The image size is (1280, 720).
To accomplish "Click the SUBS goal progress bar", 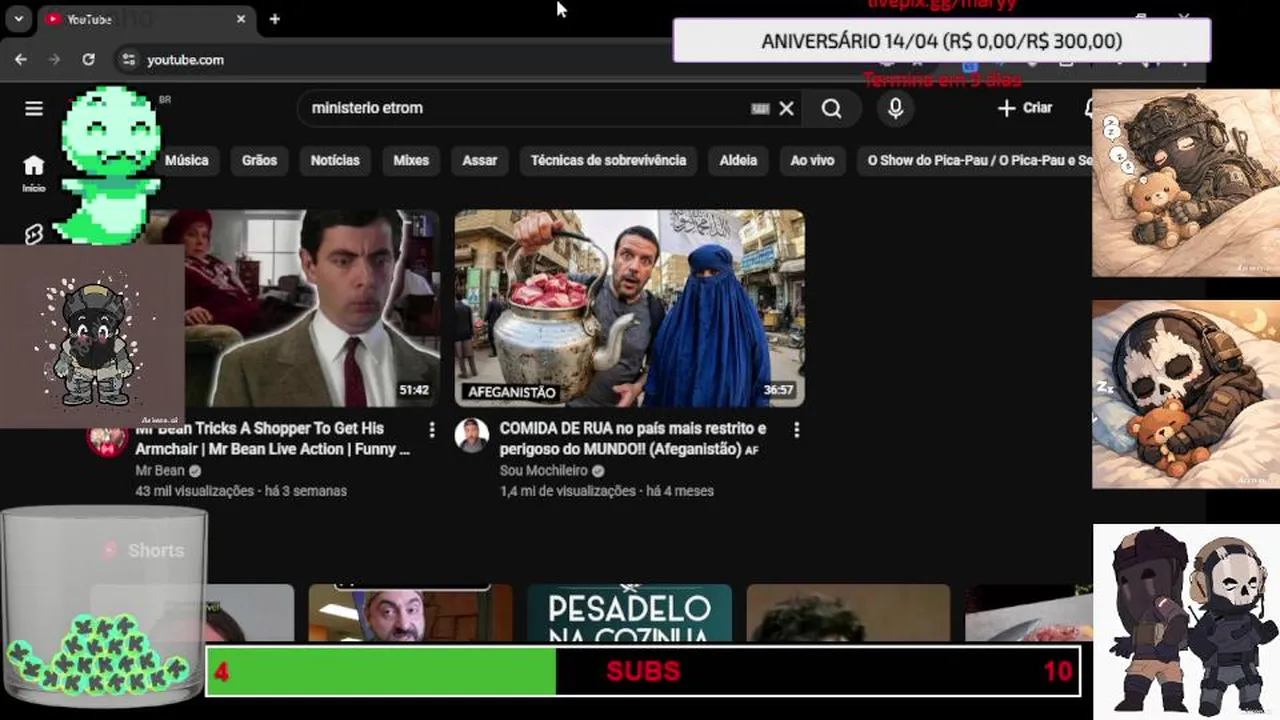I will [x=643, y=671].
